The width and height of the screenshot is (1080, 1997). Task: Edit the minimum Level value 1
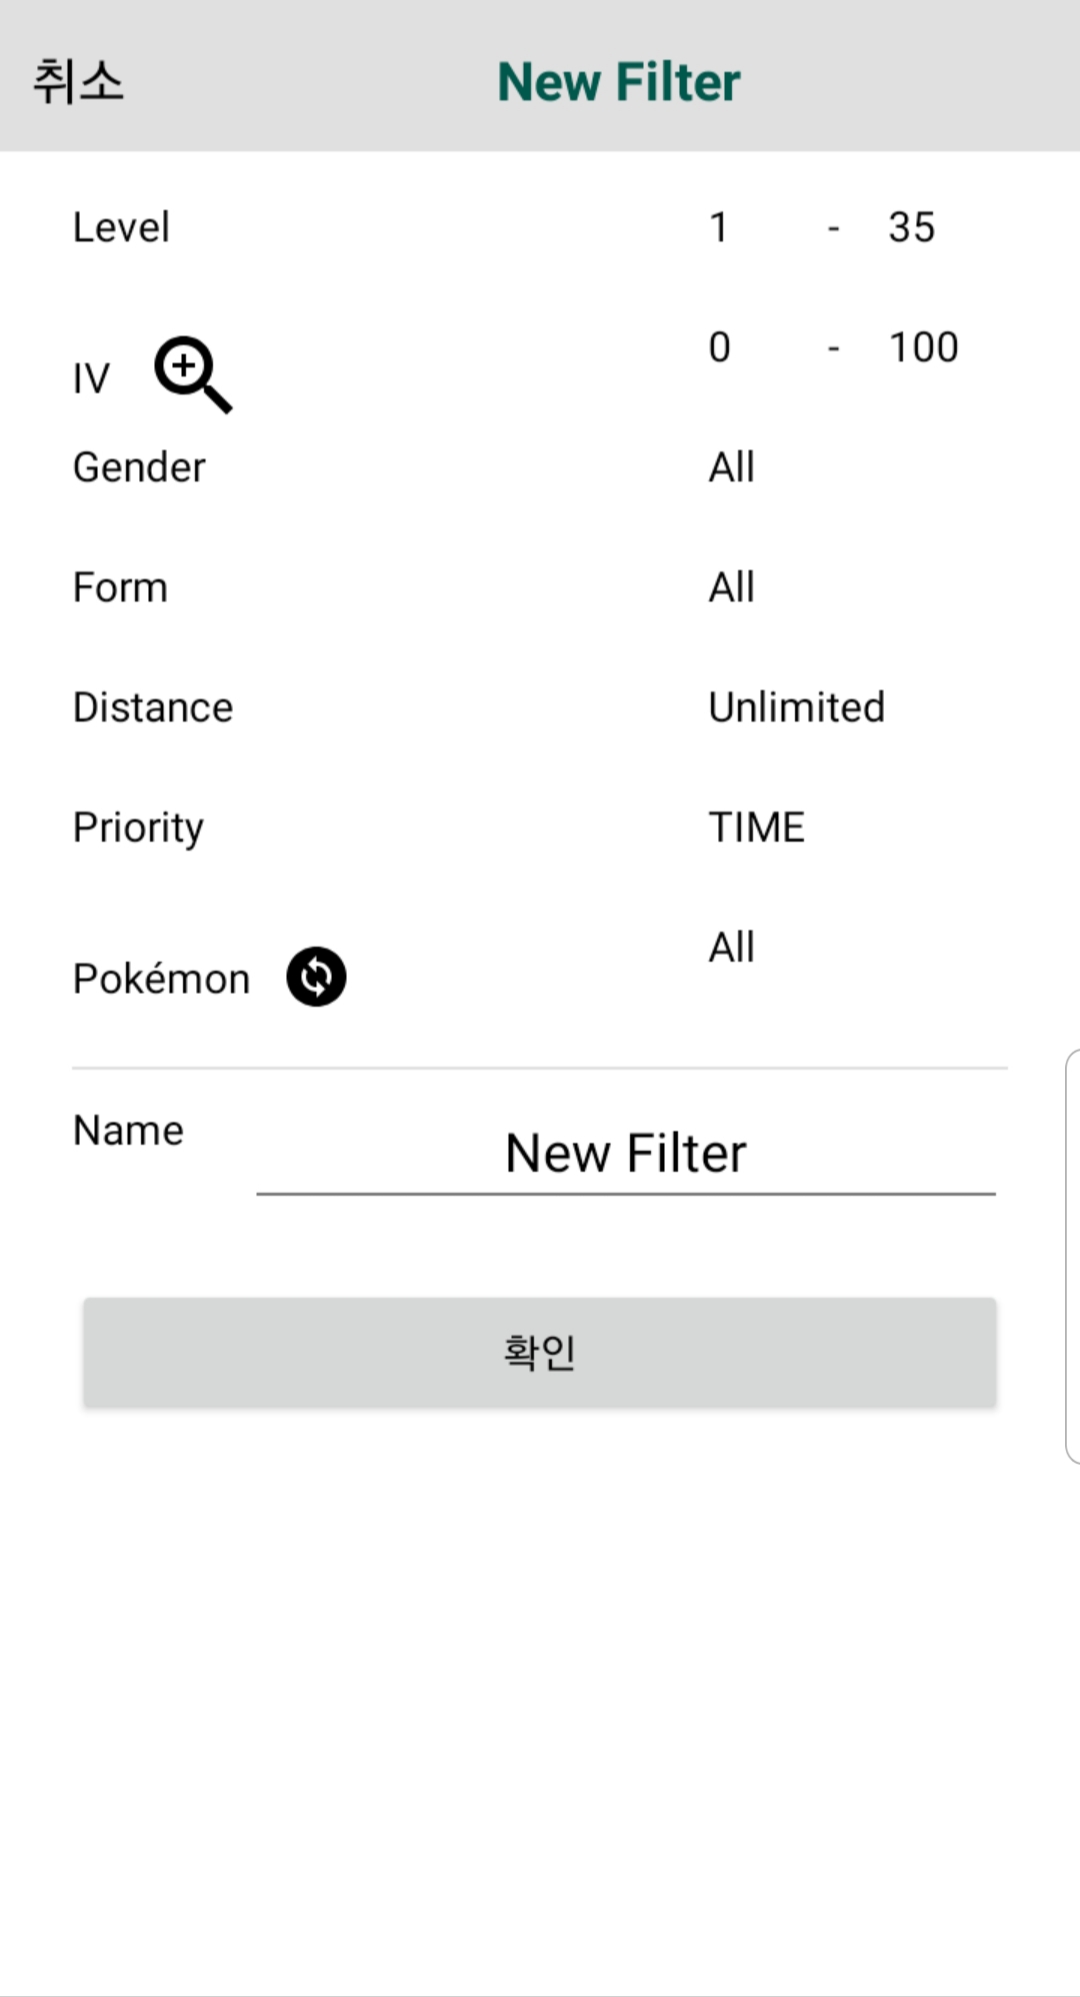[x=719, y=227]
